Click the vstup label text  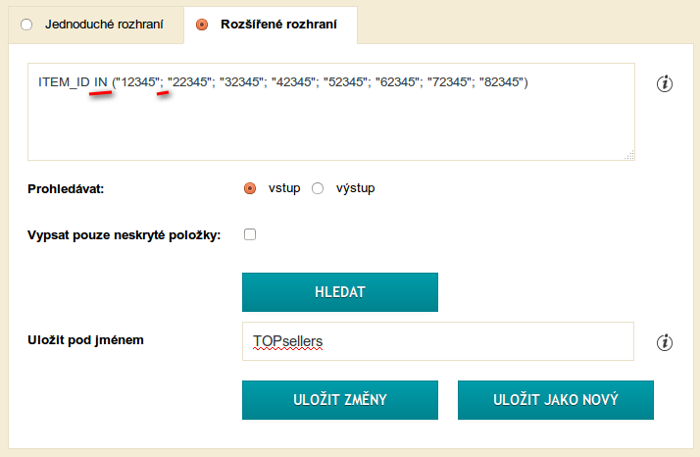(x=284, y=188)
